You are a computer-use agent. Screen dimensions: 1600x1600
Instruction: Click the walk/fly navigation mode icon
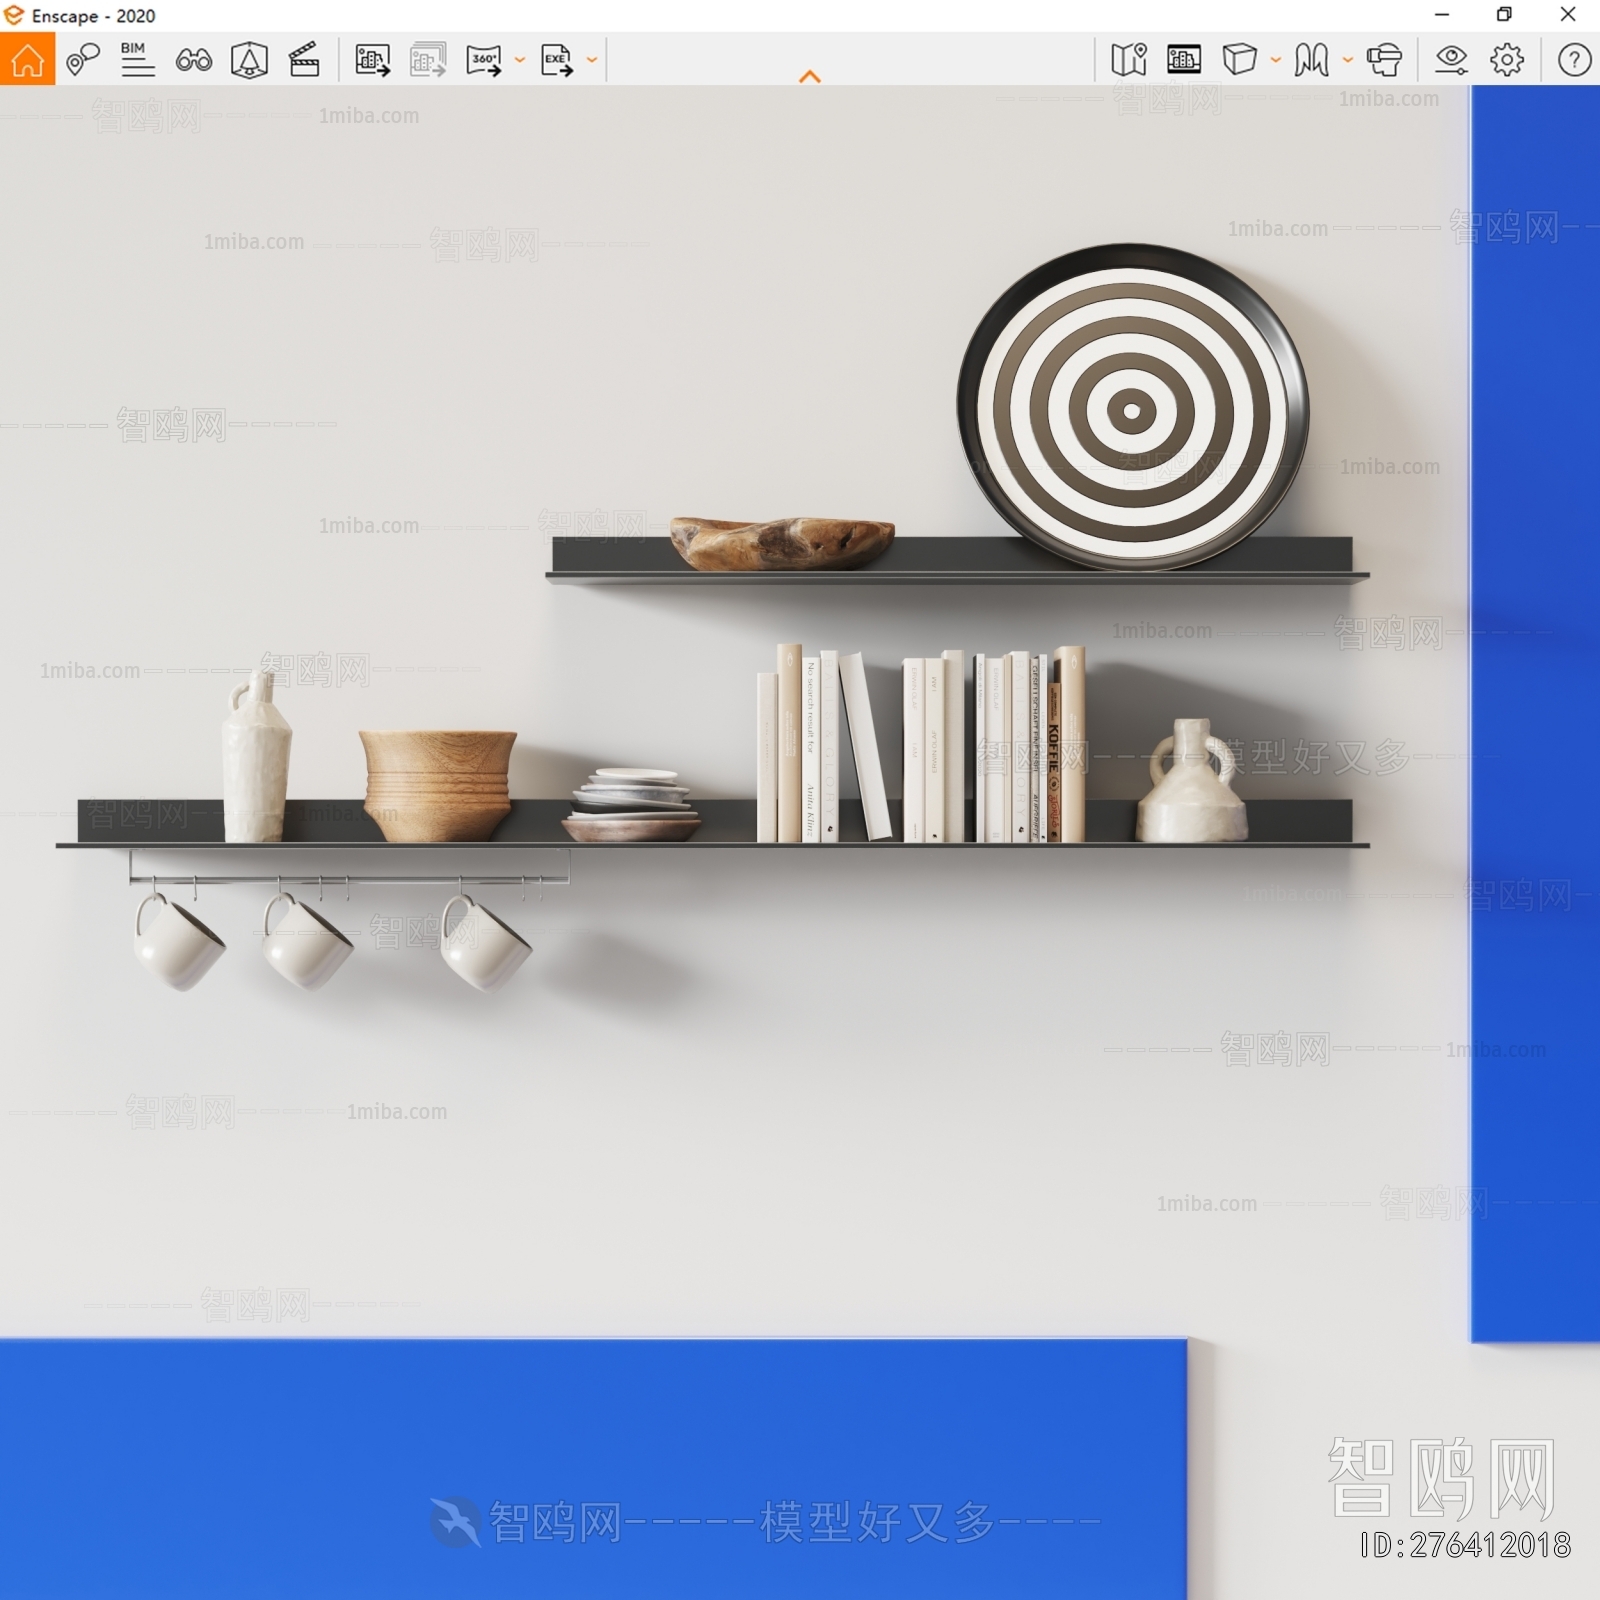tap(1312, 60)
